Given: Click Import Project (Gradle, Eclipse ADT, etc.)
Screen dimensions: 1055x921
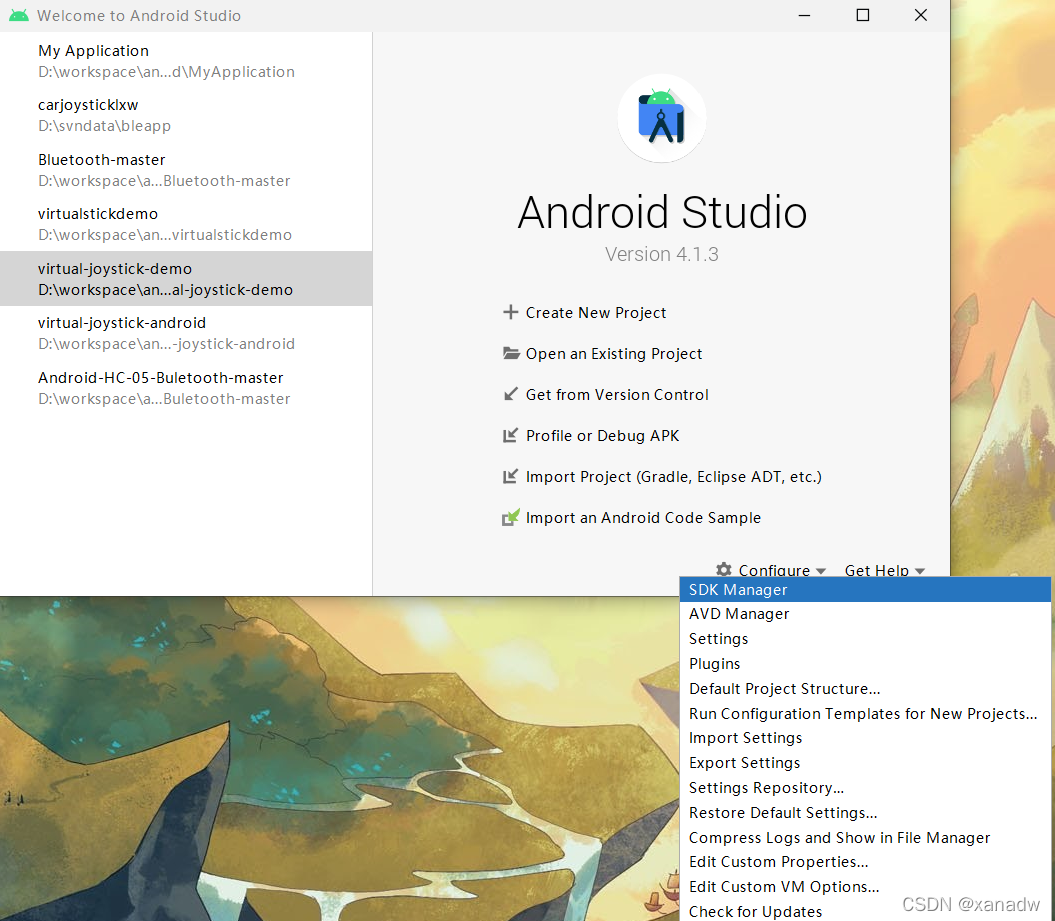Looking at the screenshot, I should coord(674,477).
